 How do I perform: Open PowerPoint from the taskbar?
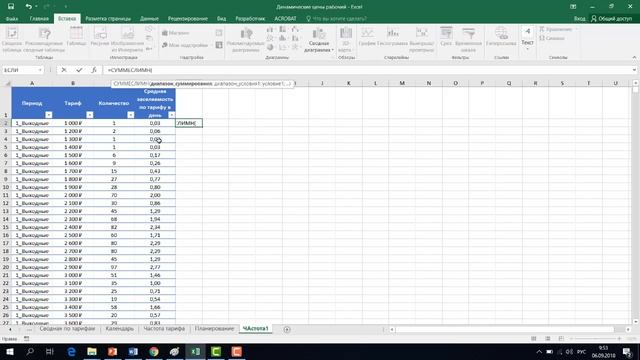tap(112, 351)
